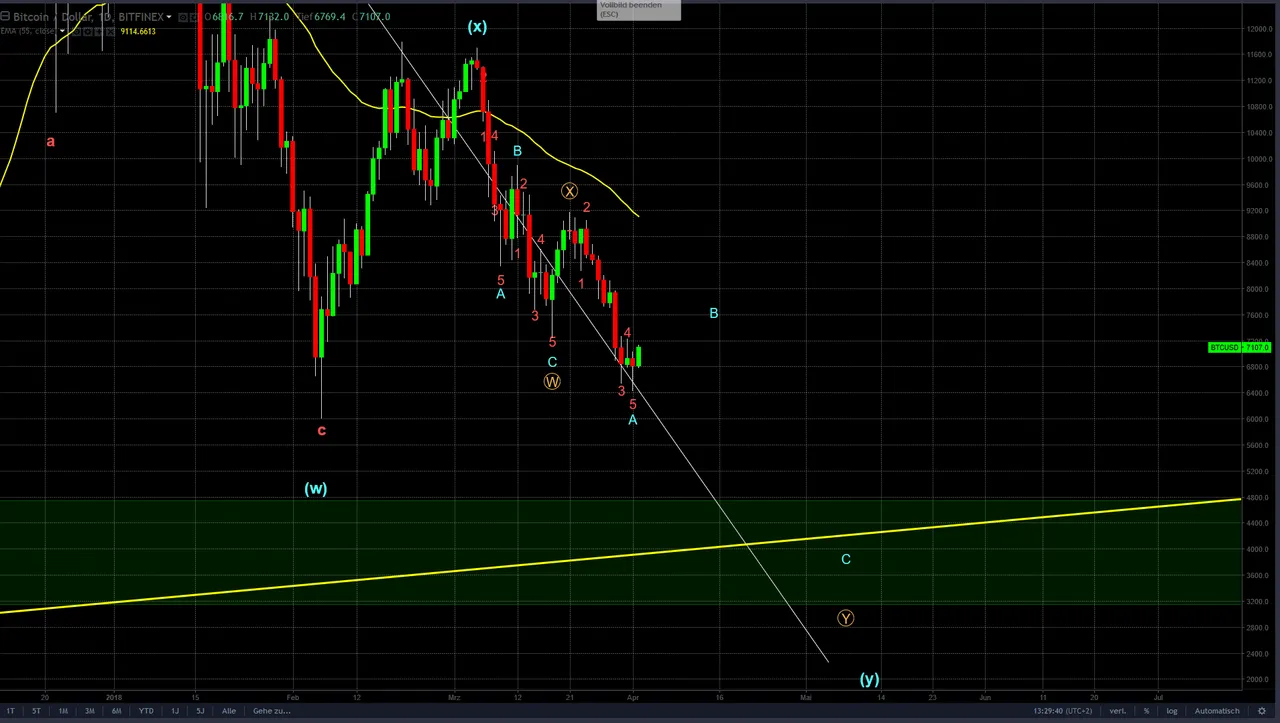The height and width of the screenshot is (723, 1280).
Task: Hide EMA indicator using eye icon
Action: pyautogui.click(x=76, y=31)
